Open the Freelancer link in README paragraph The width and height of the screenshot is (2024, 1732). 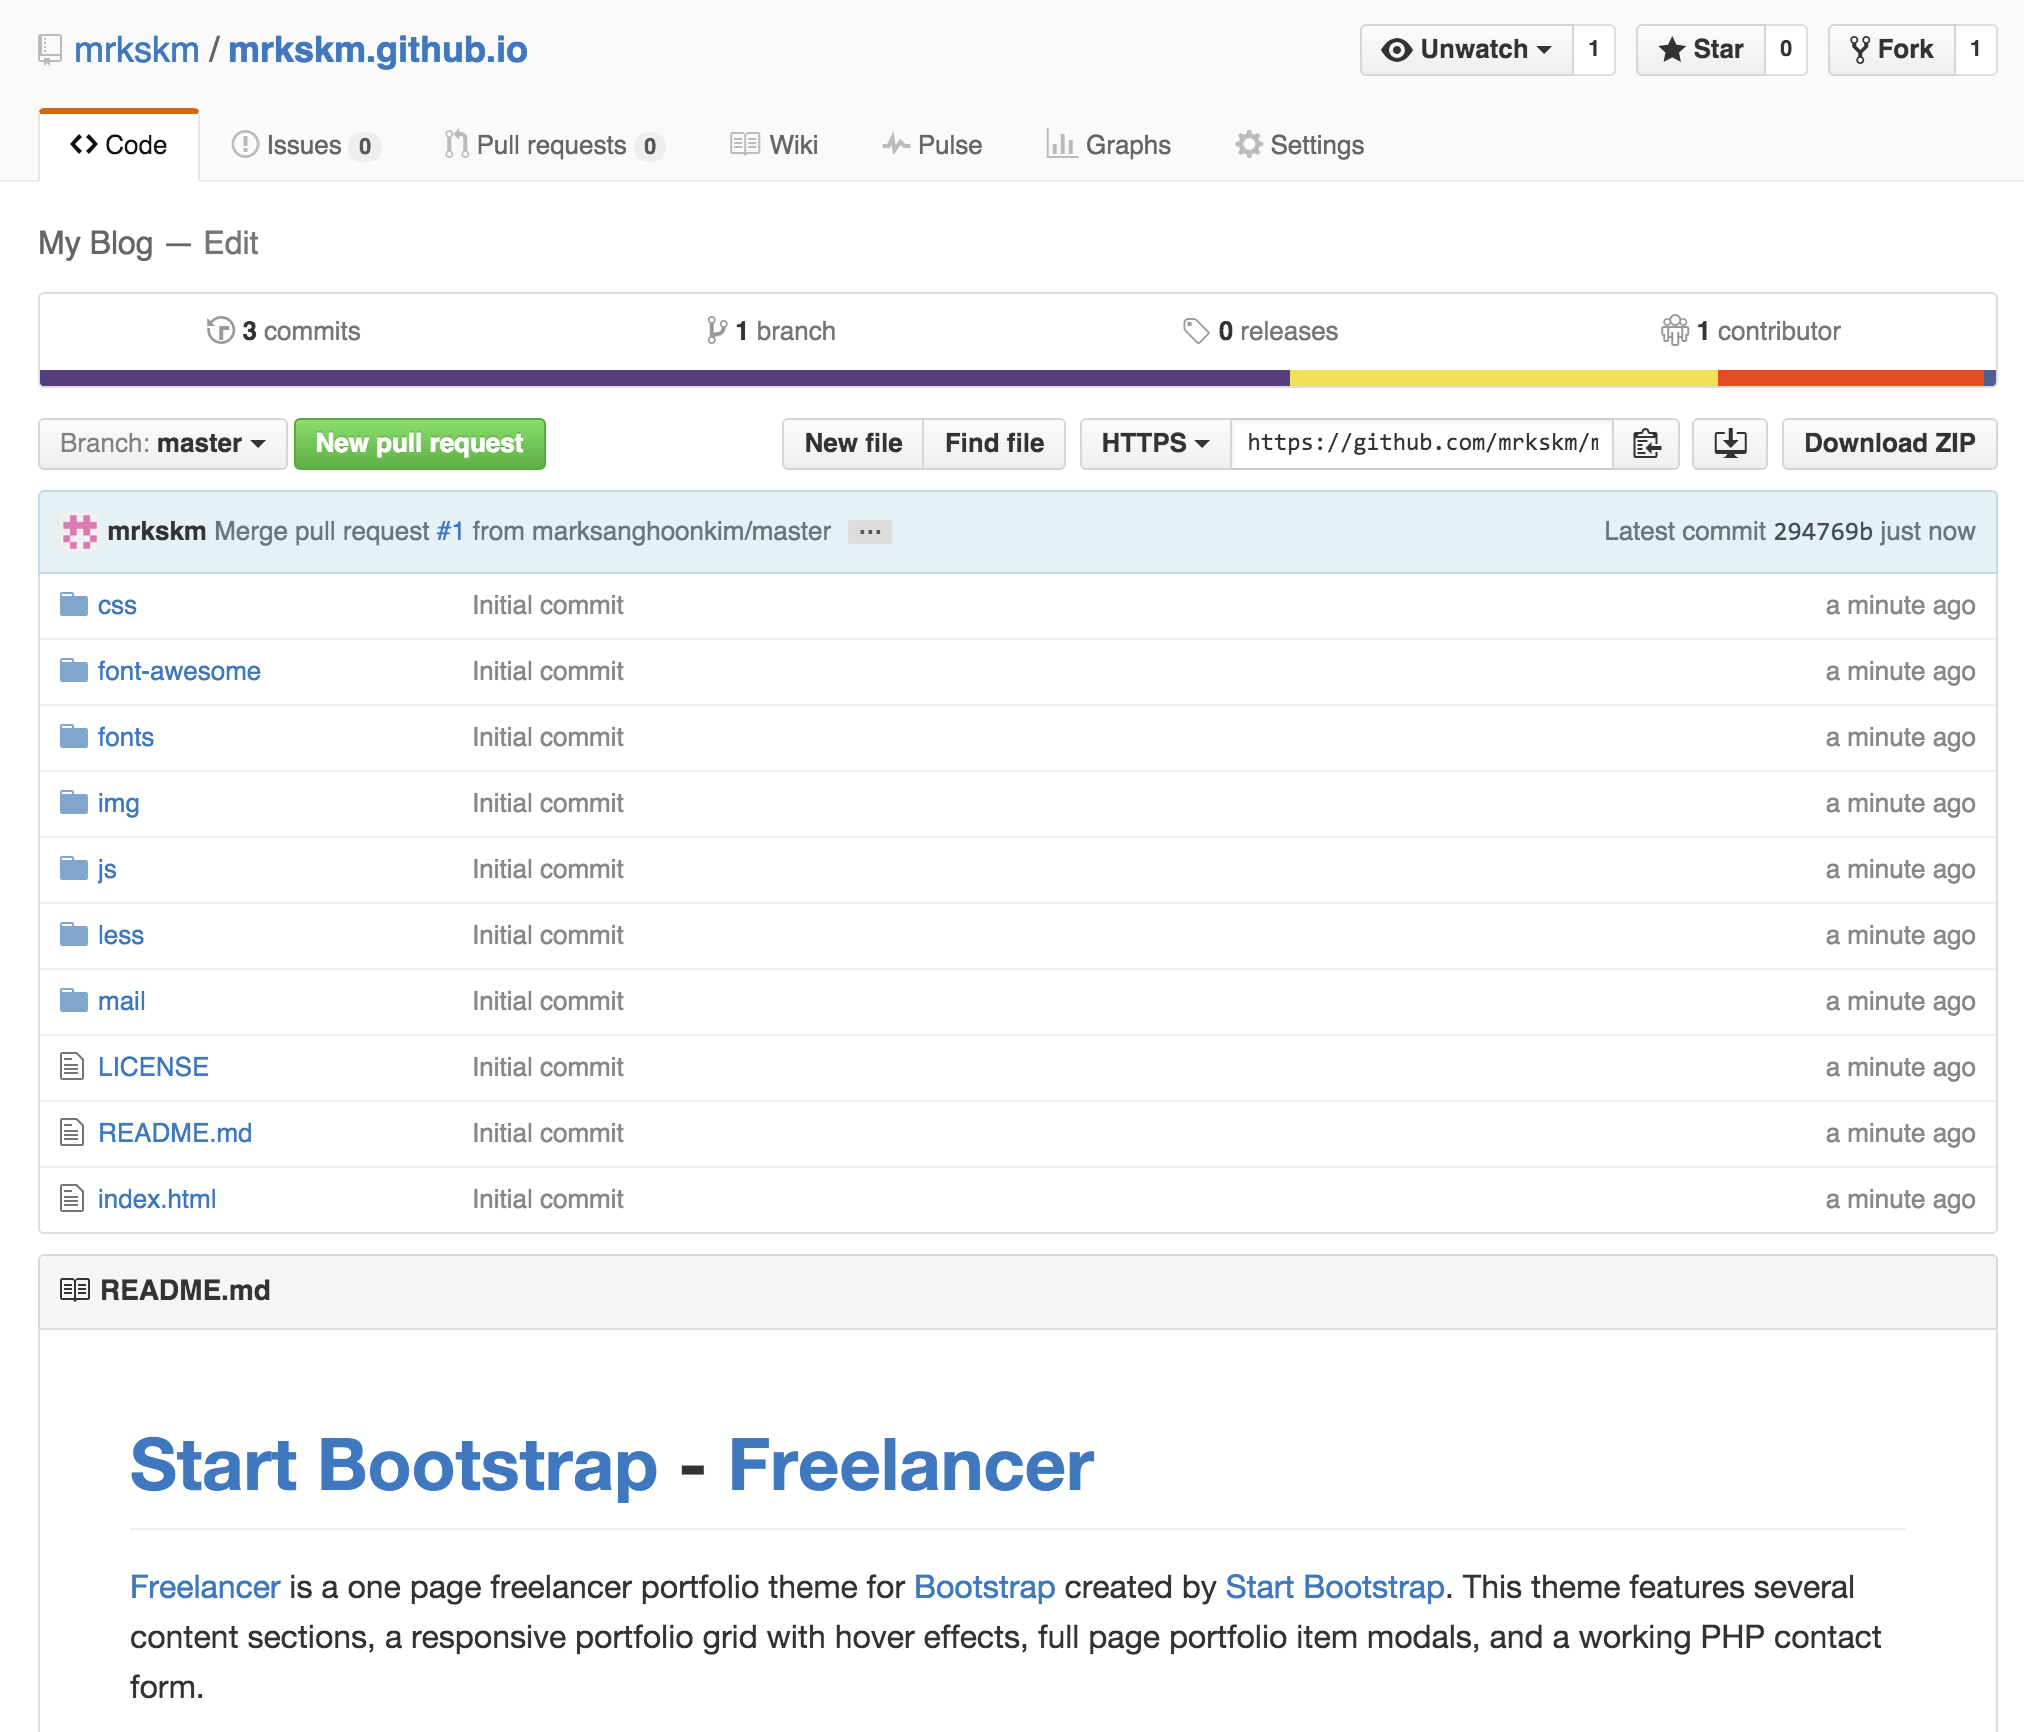[205, 1587]
